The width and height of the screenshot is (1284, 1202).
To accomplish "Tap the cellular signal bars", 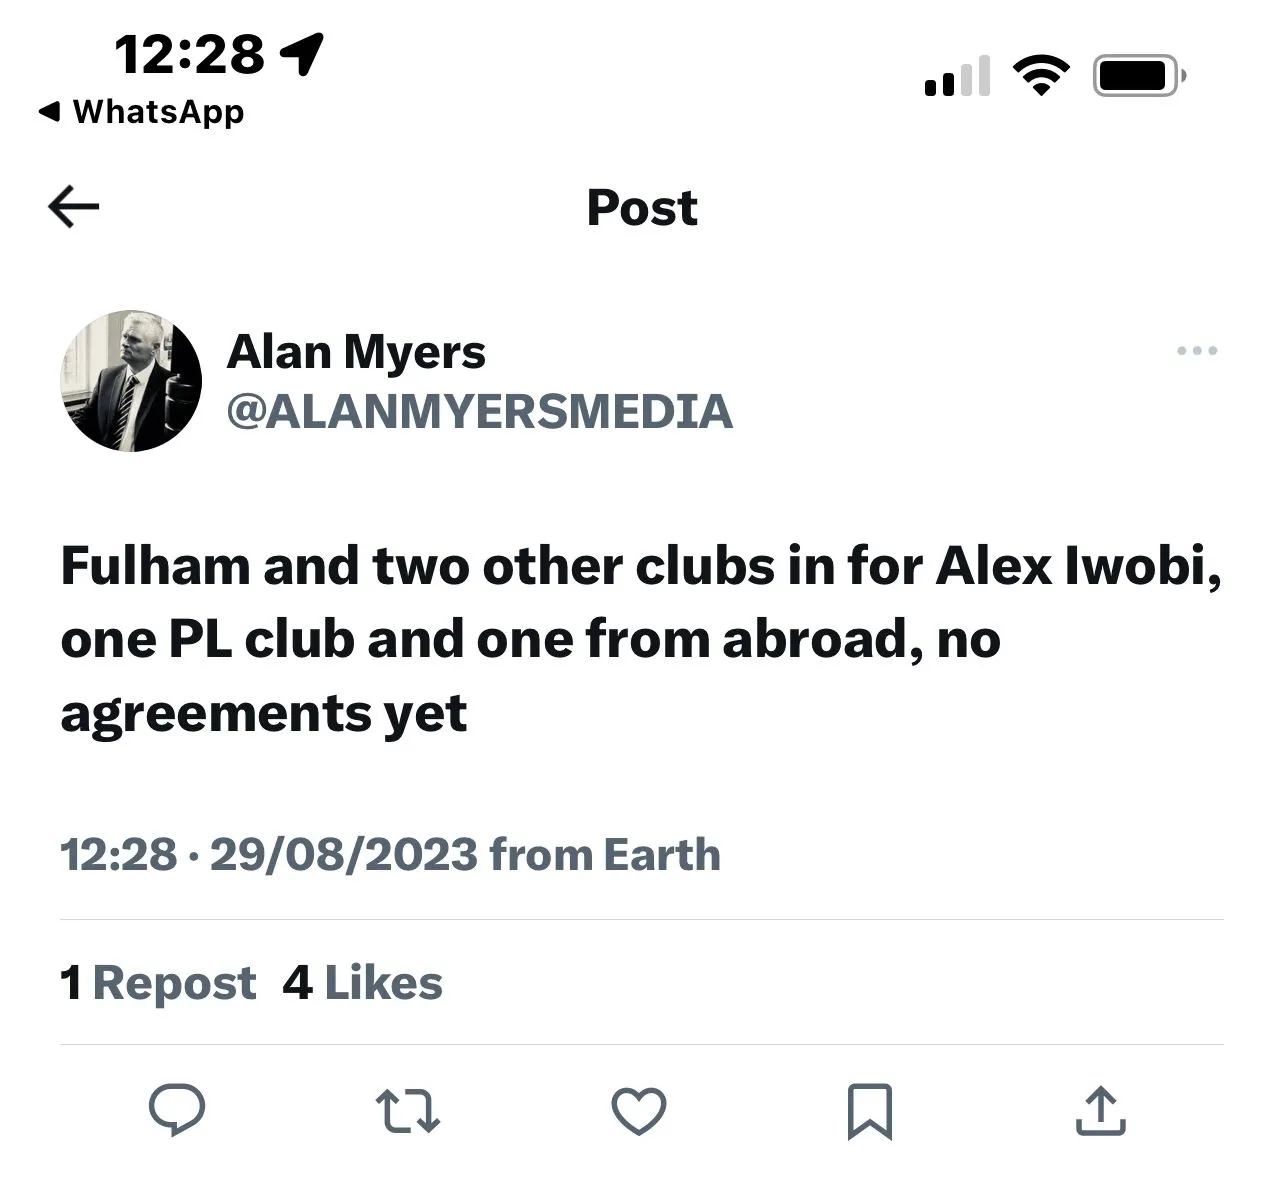I will click(957, 77).
